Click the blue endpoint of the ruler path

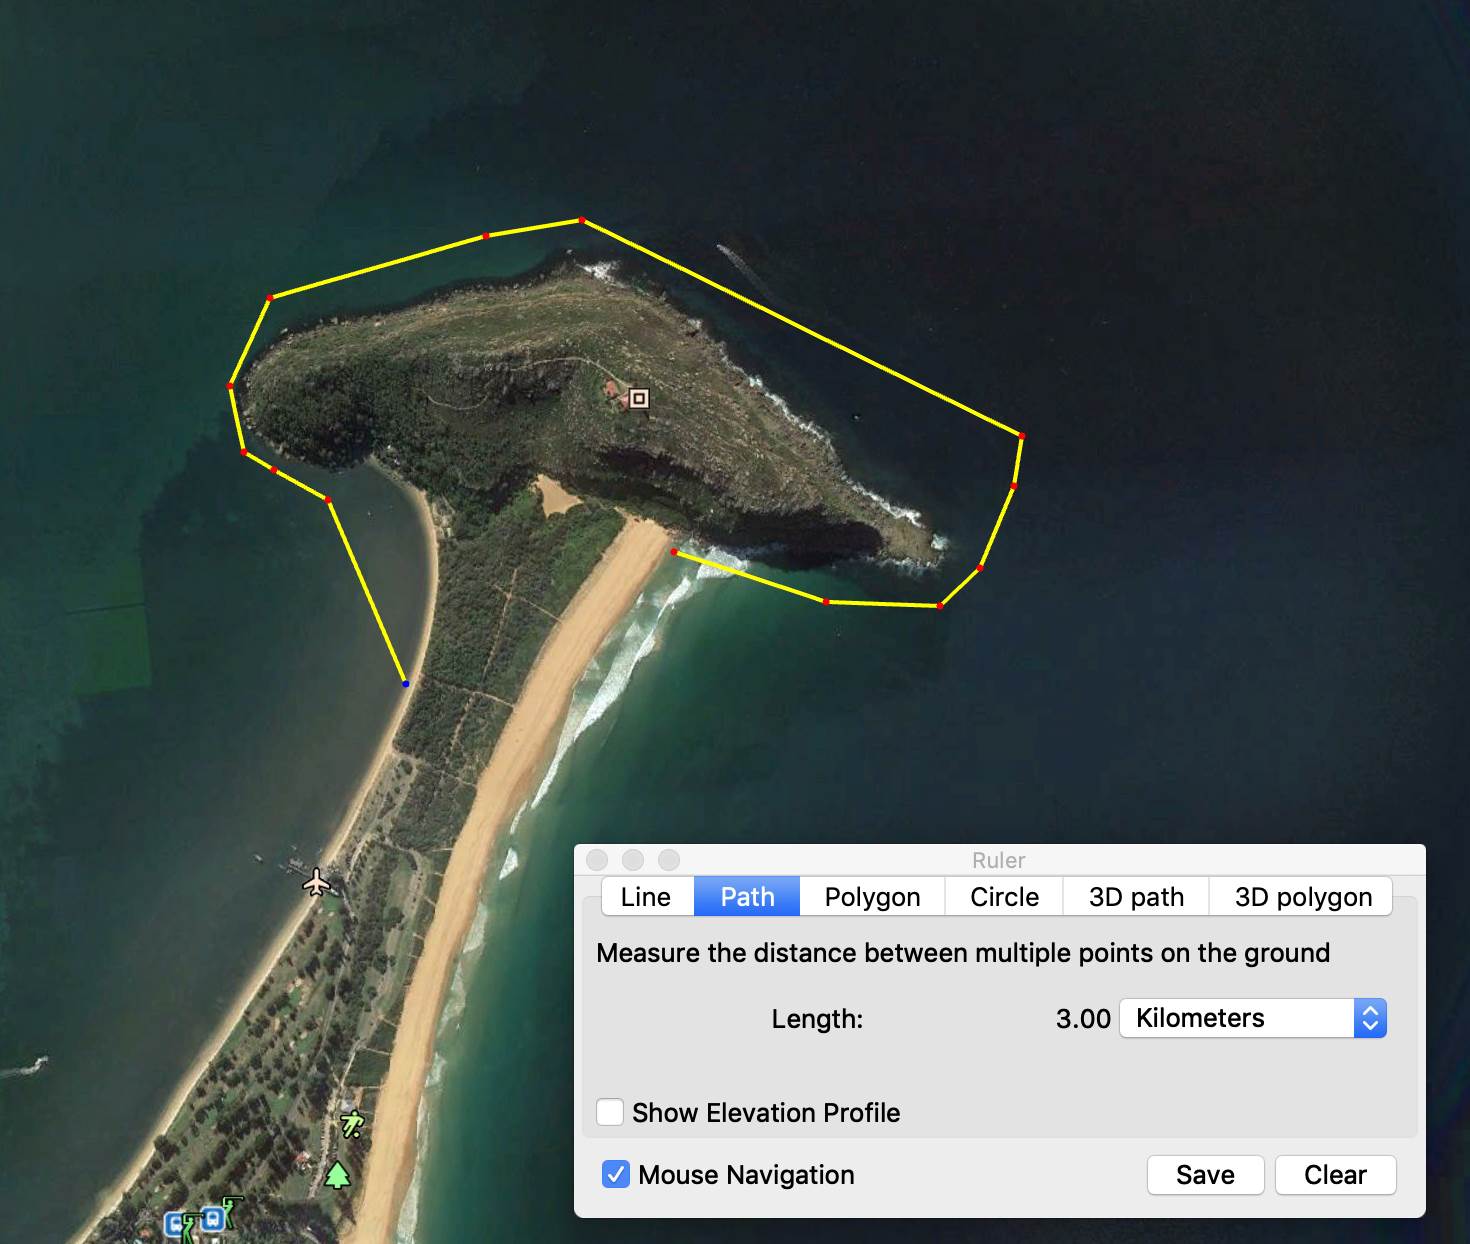405,684
